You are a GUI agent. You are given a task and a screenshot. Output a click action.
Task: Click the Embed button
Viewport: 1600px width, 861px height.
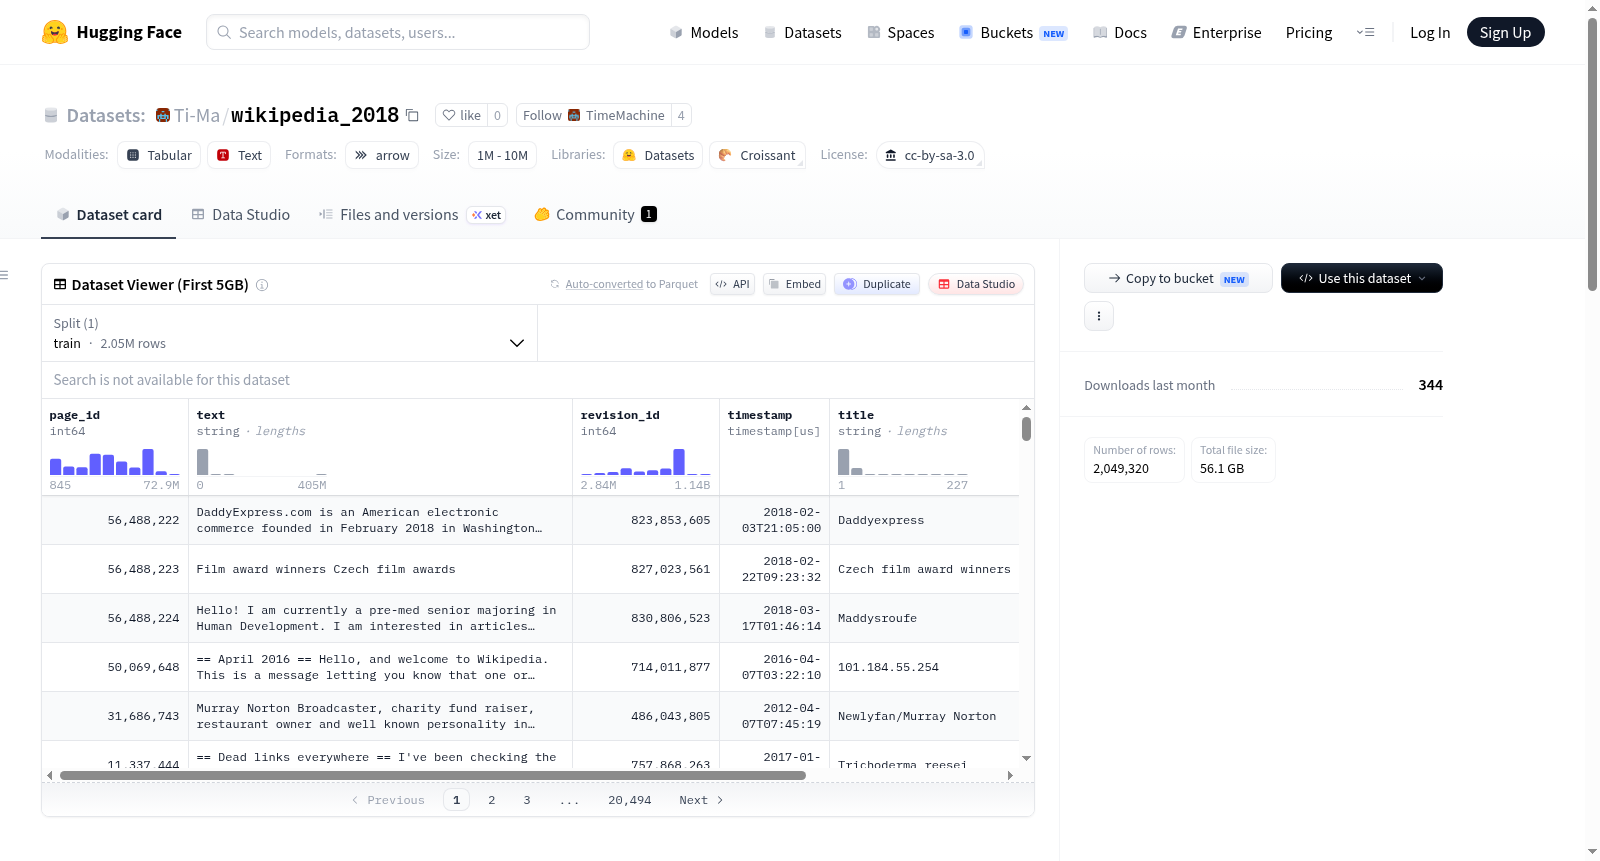795,284
